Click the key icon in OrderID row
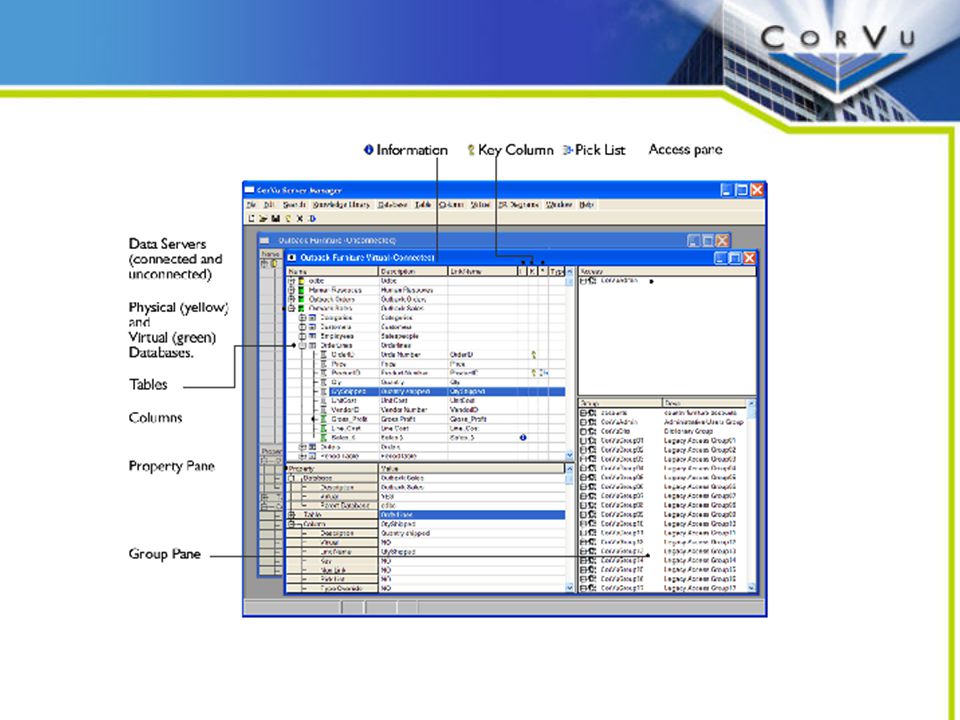This screenshot has height=720, width=960. 533,354
